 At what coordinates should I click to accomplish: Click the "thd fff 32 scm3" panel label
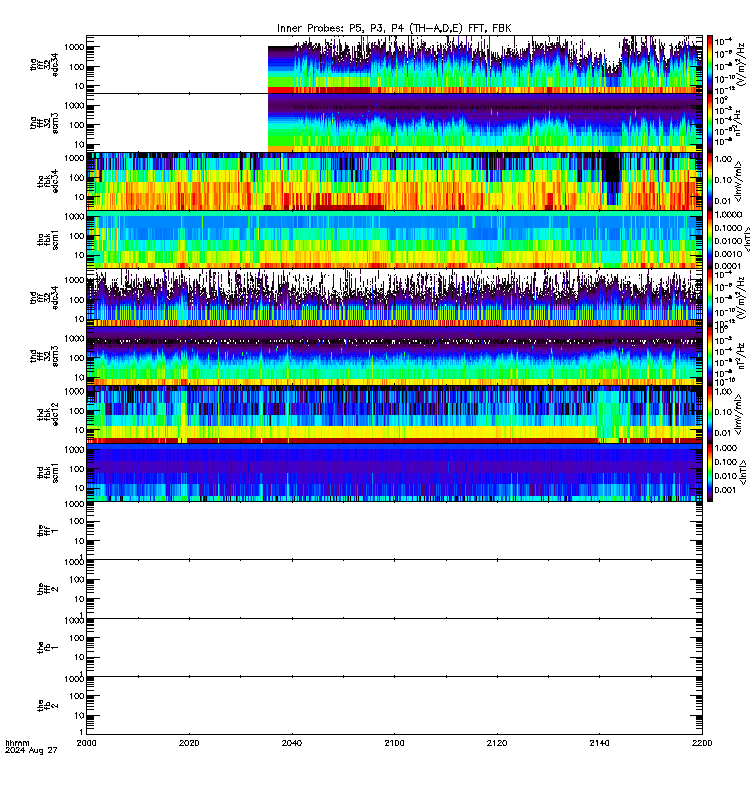44,356
